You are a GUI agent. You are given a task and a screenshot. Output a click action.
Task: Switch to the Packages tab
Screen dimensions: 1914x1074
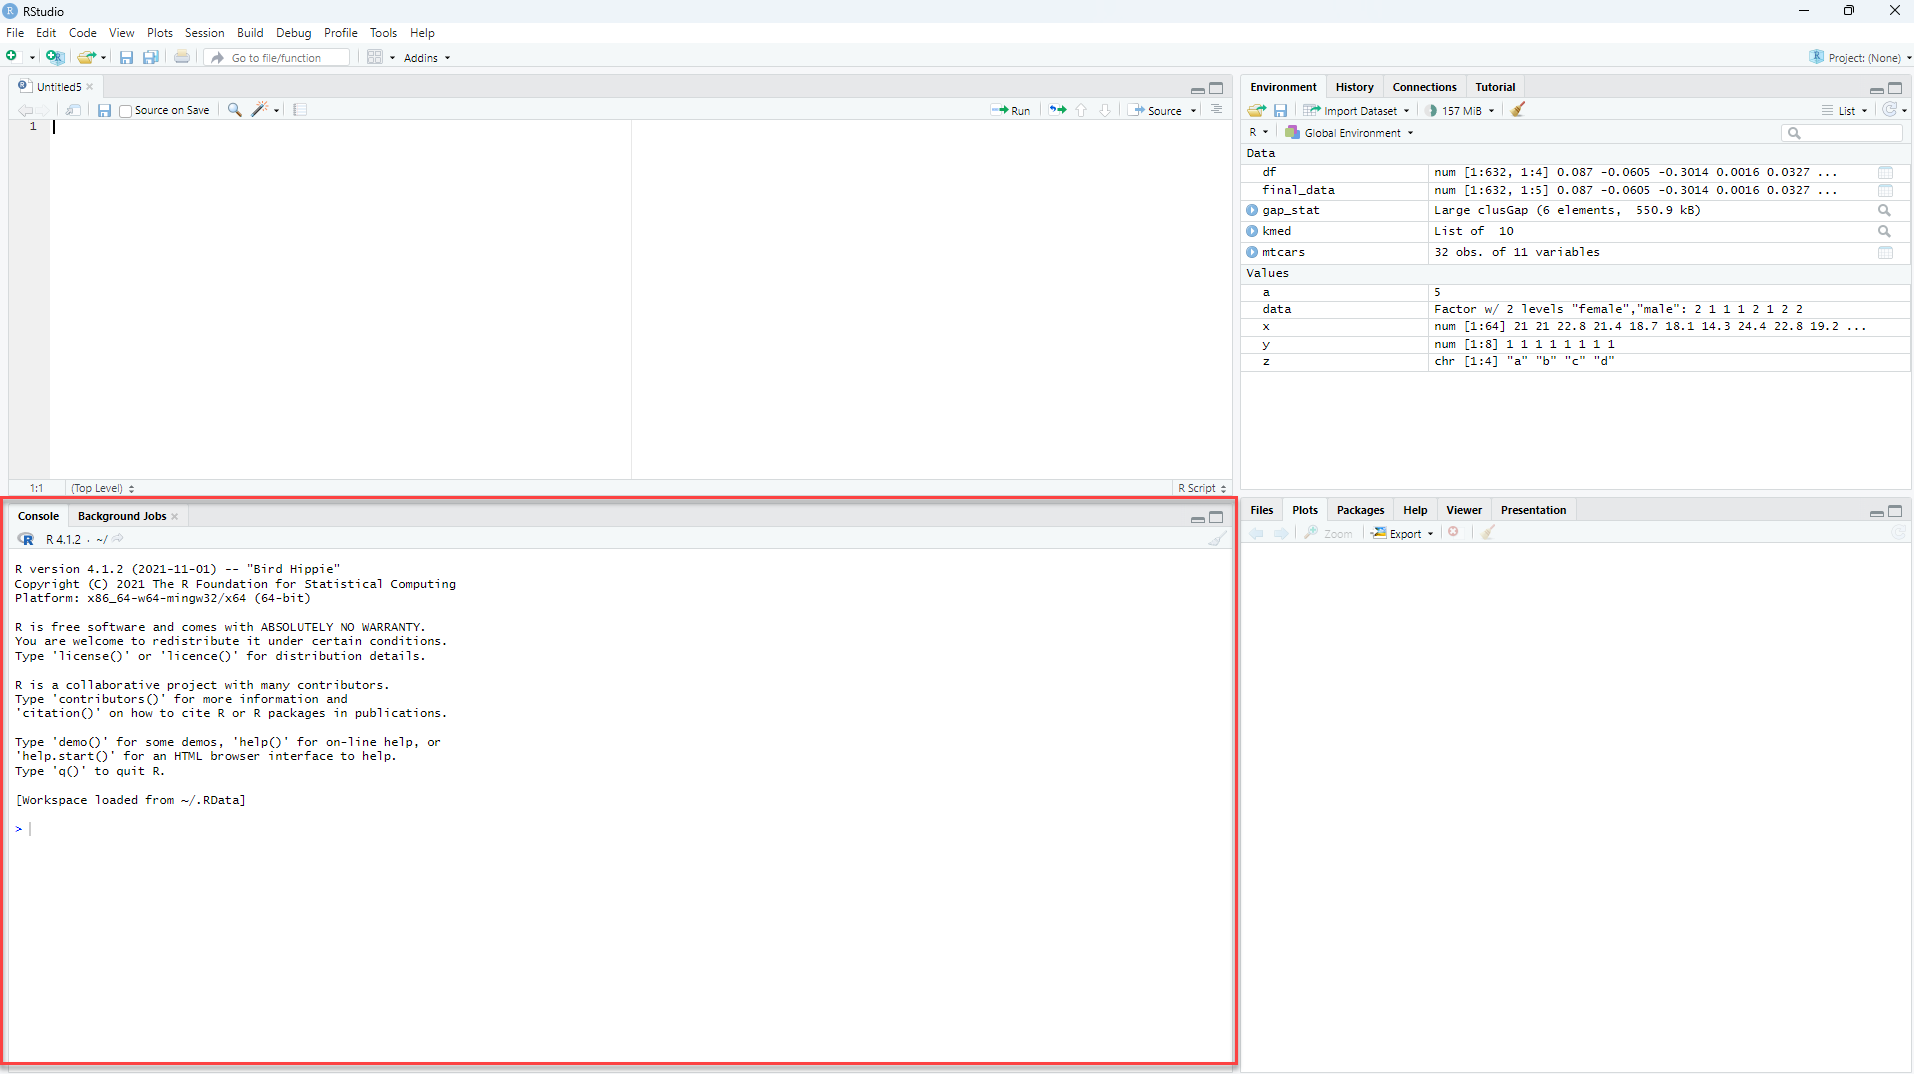pos(1360,510)
